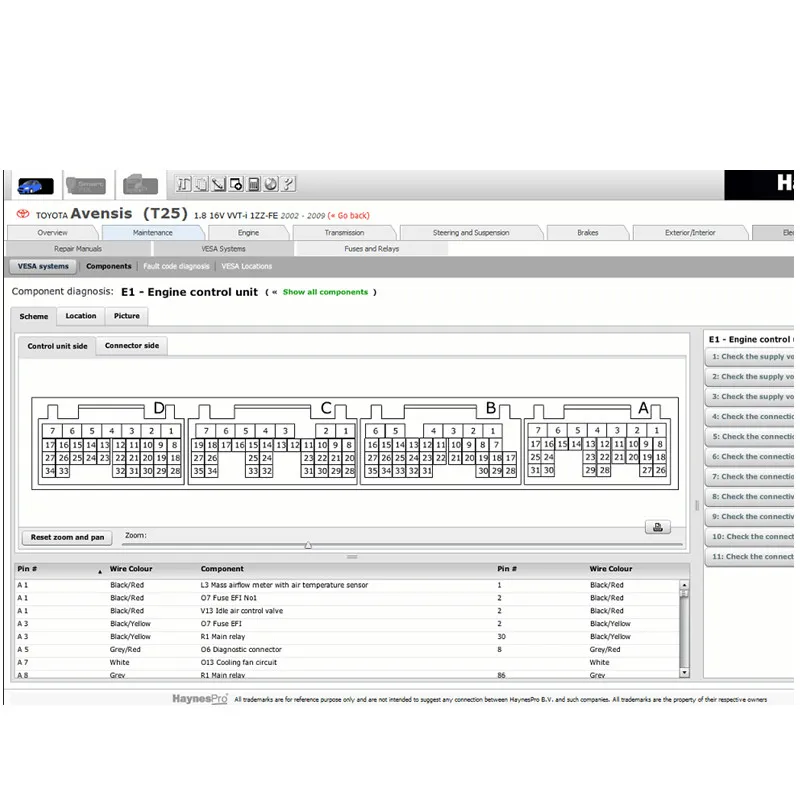Image resolution: width=800 pixels, height=800 pixels.
Task: Click pin 35 of connector C
Action: 198,471
